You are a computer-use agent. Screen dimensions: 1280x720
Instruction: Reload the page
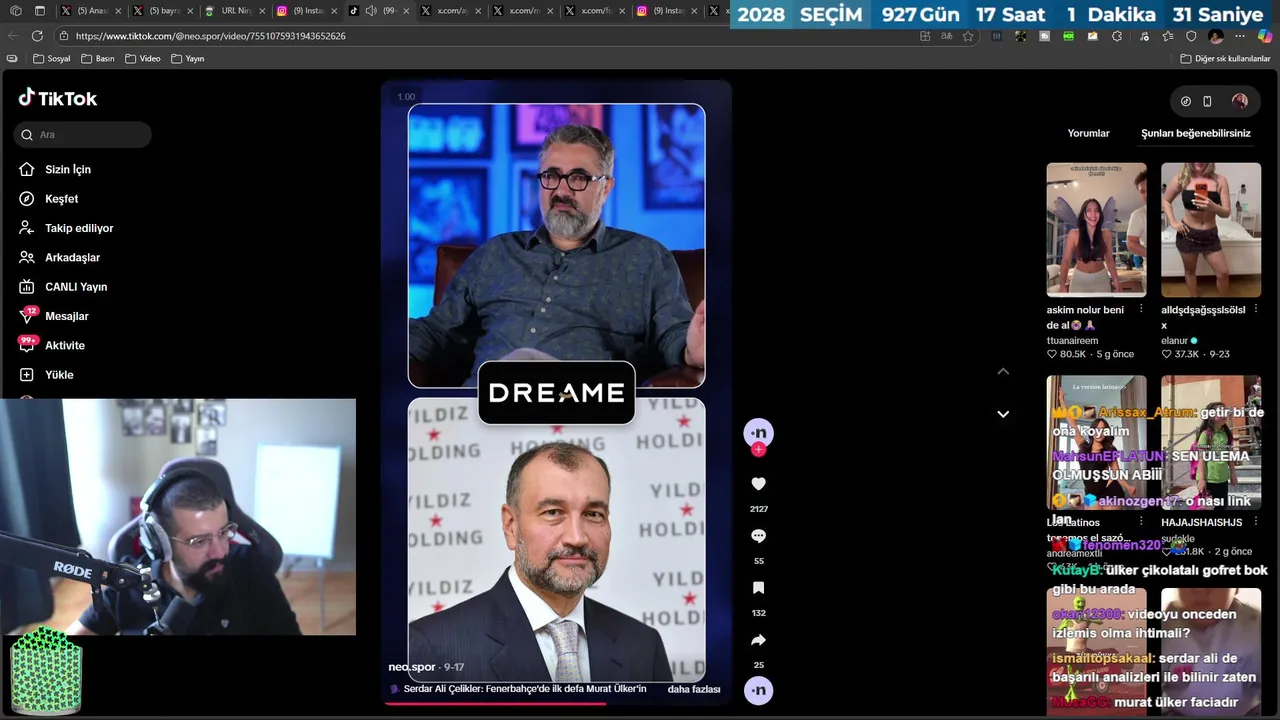tap(37, 36)
